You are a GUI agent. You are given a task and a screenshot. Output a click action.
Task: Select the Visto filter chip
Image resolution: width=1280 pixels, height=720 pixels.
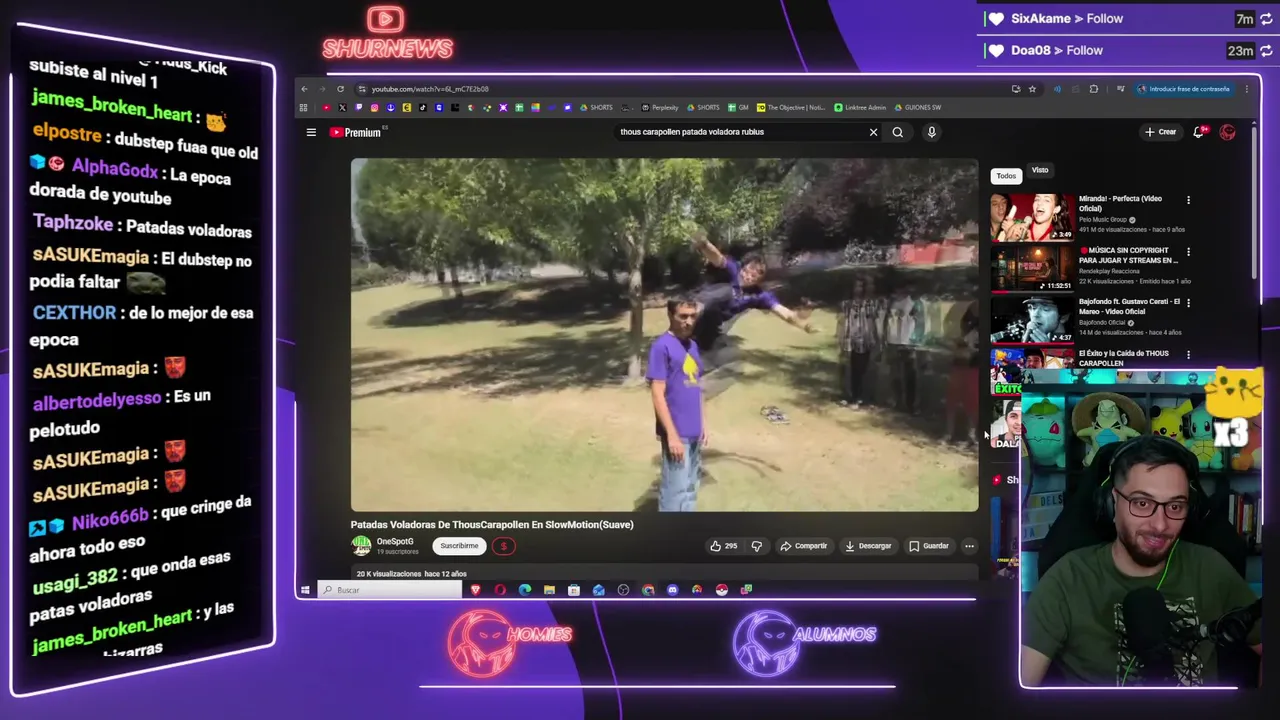1040,170
